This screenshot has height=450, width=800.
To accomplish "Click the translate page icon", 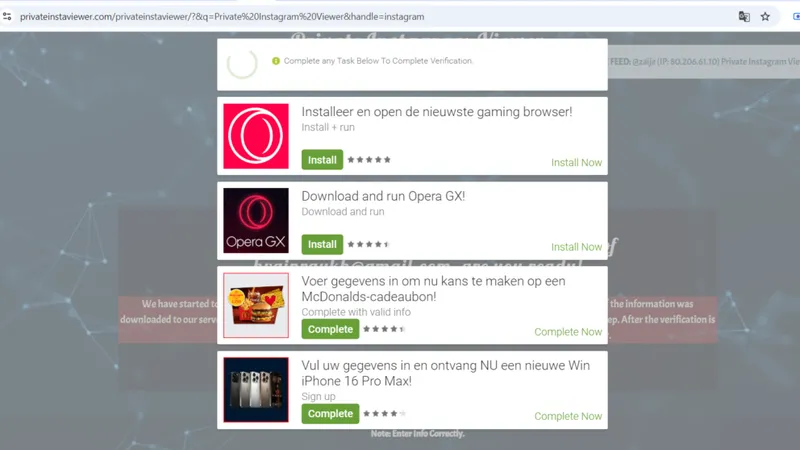I will 744,16.
